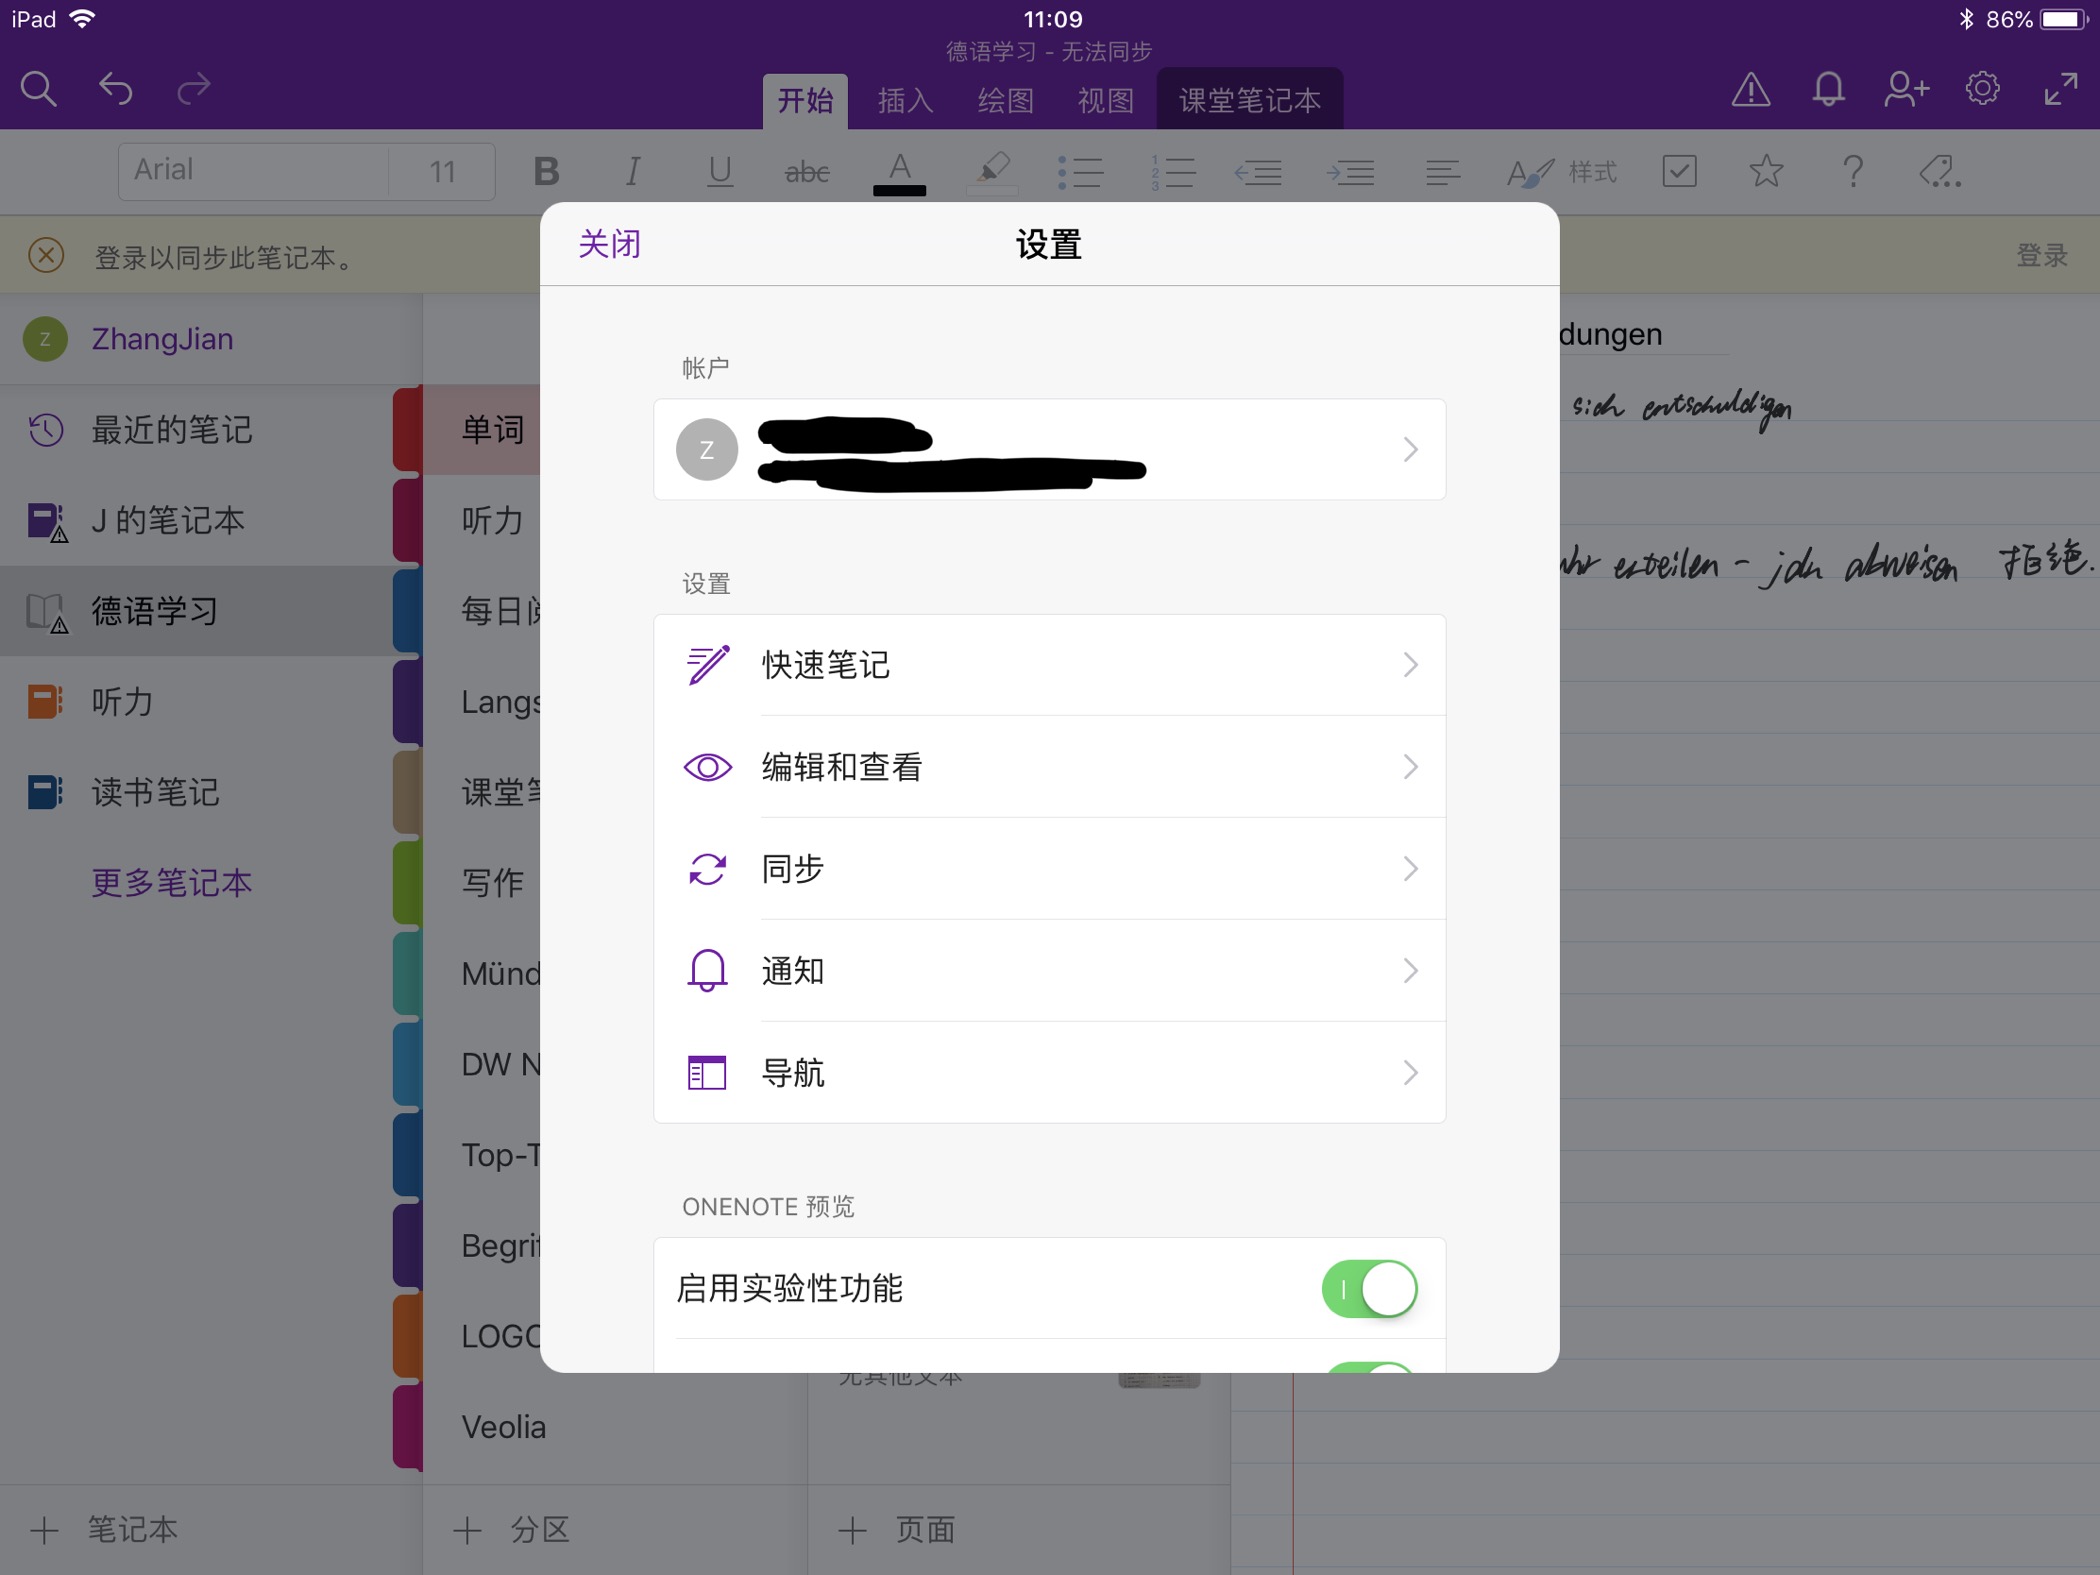Screen dimensions: 2100x1575
Task: Open 德语学习 notebook
Action: click(x=198, y=611)
